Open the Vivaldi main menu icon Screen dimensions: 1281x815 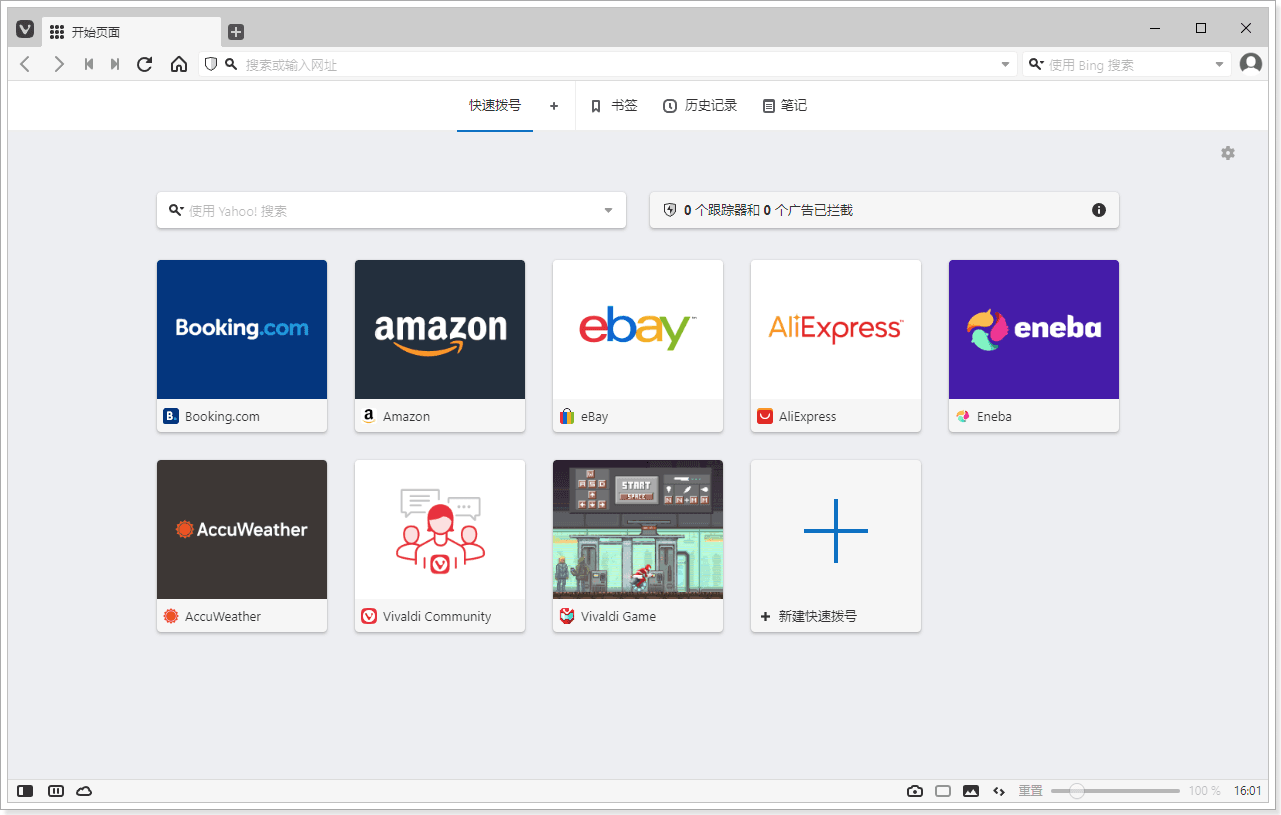pos(25,30)
